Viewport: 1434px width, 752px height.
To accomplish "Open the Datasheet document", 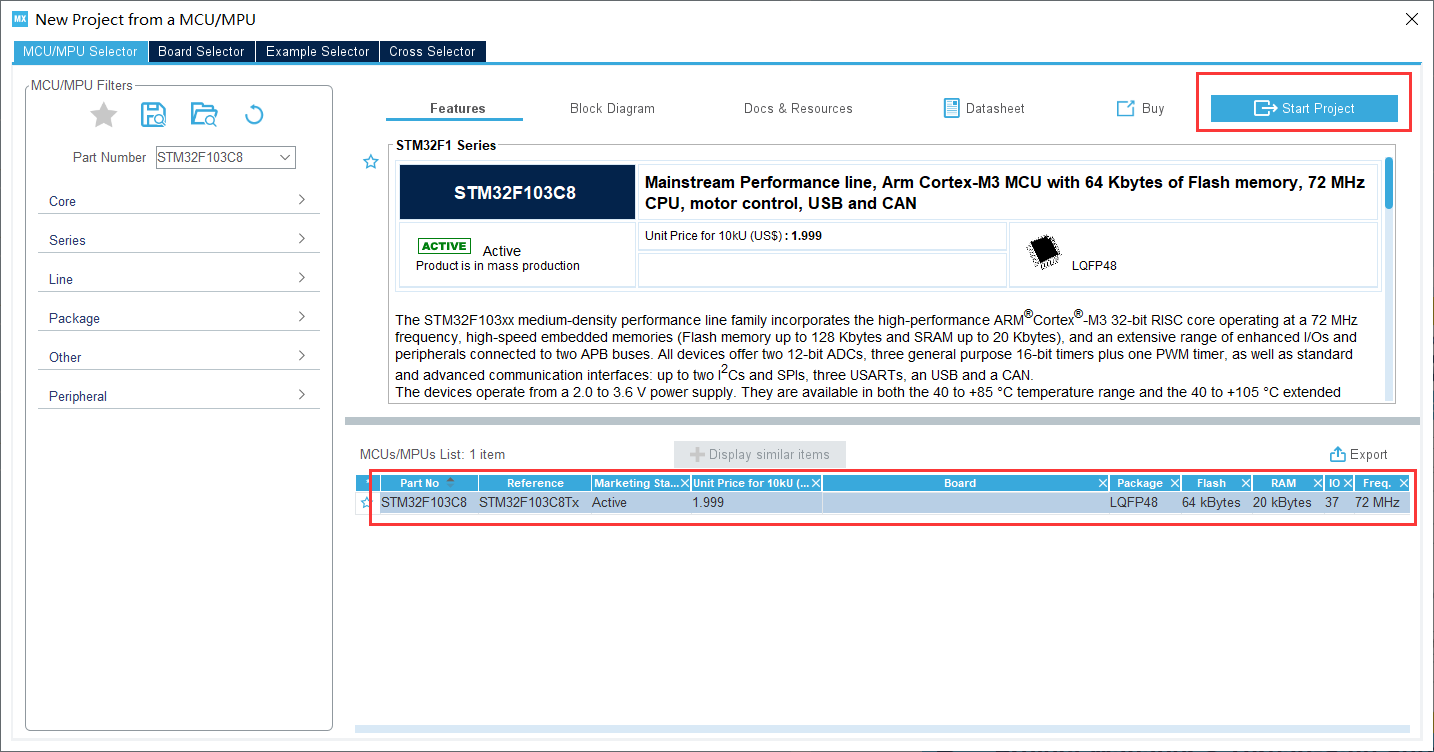I will (984, 108).
